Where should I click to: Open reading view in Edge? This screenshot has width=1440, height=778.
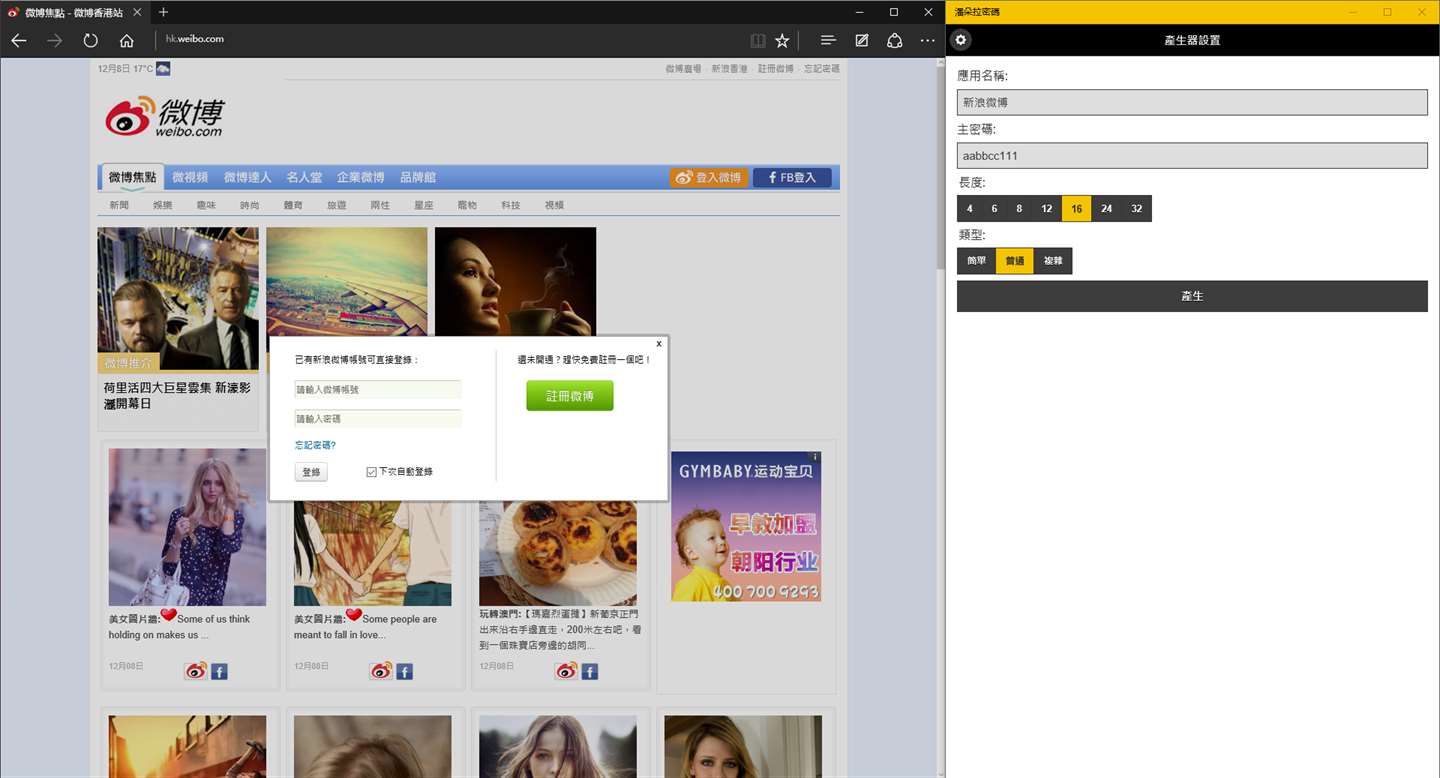tap(758, 40)
